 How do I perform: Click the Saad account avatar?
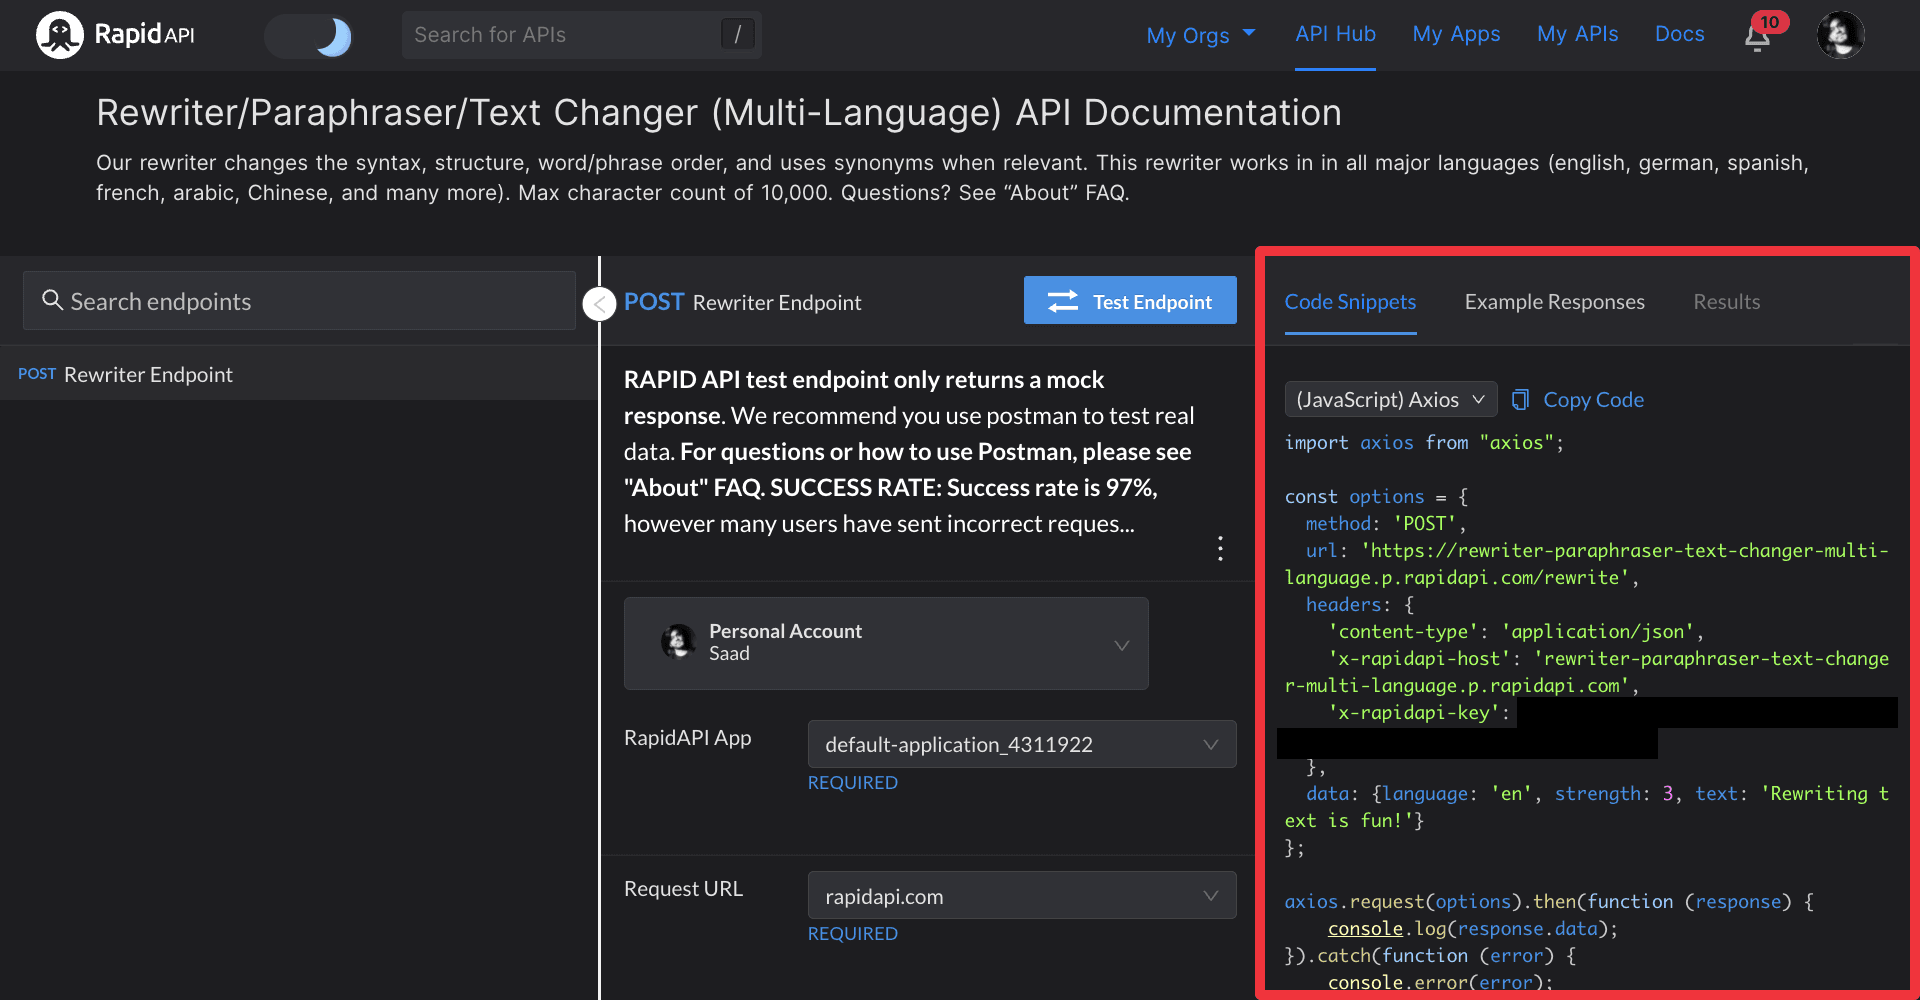[678, 642]
